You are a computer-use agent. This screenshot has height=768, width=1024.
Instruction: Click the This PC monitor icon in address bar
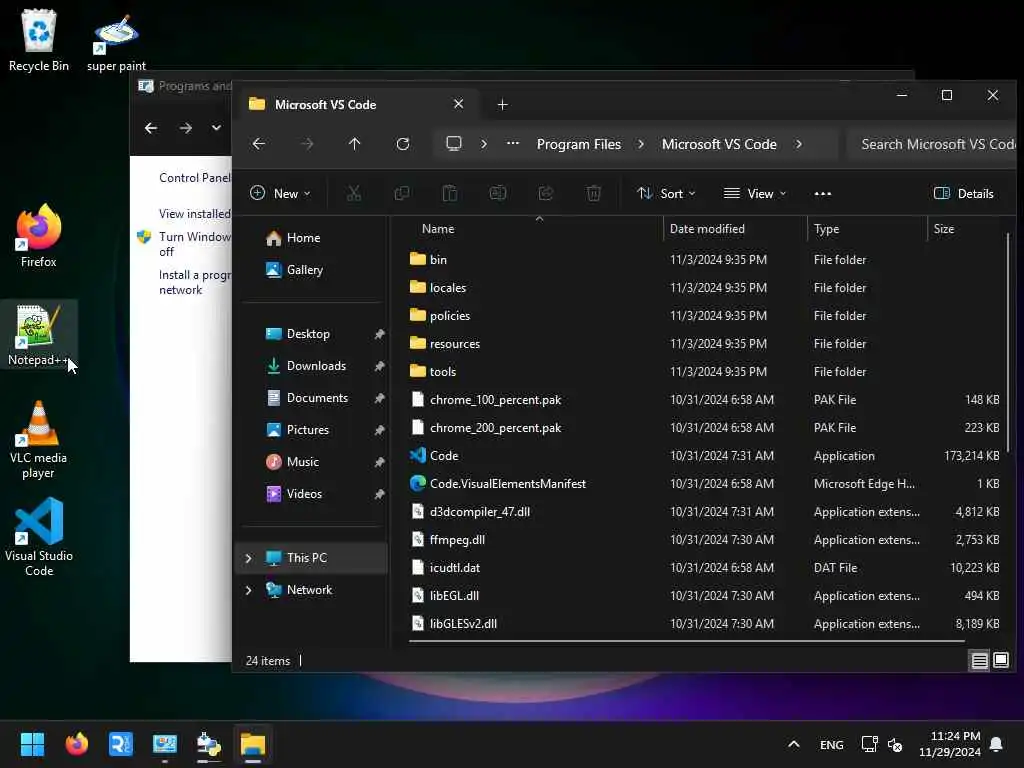pos(453,144)
